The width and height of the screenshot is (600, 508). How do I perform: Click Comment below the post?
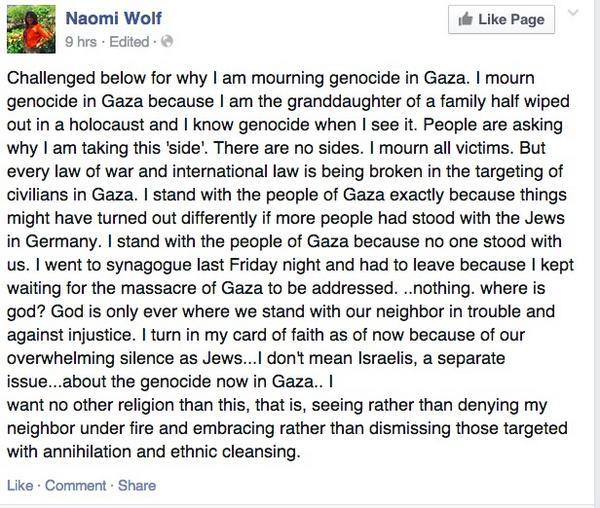click(75, 486)
